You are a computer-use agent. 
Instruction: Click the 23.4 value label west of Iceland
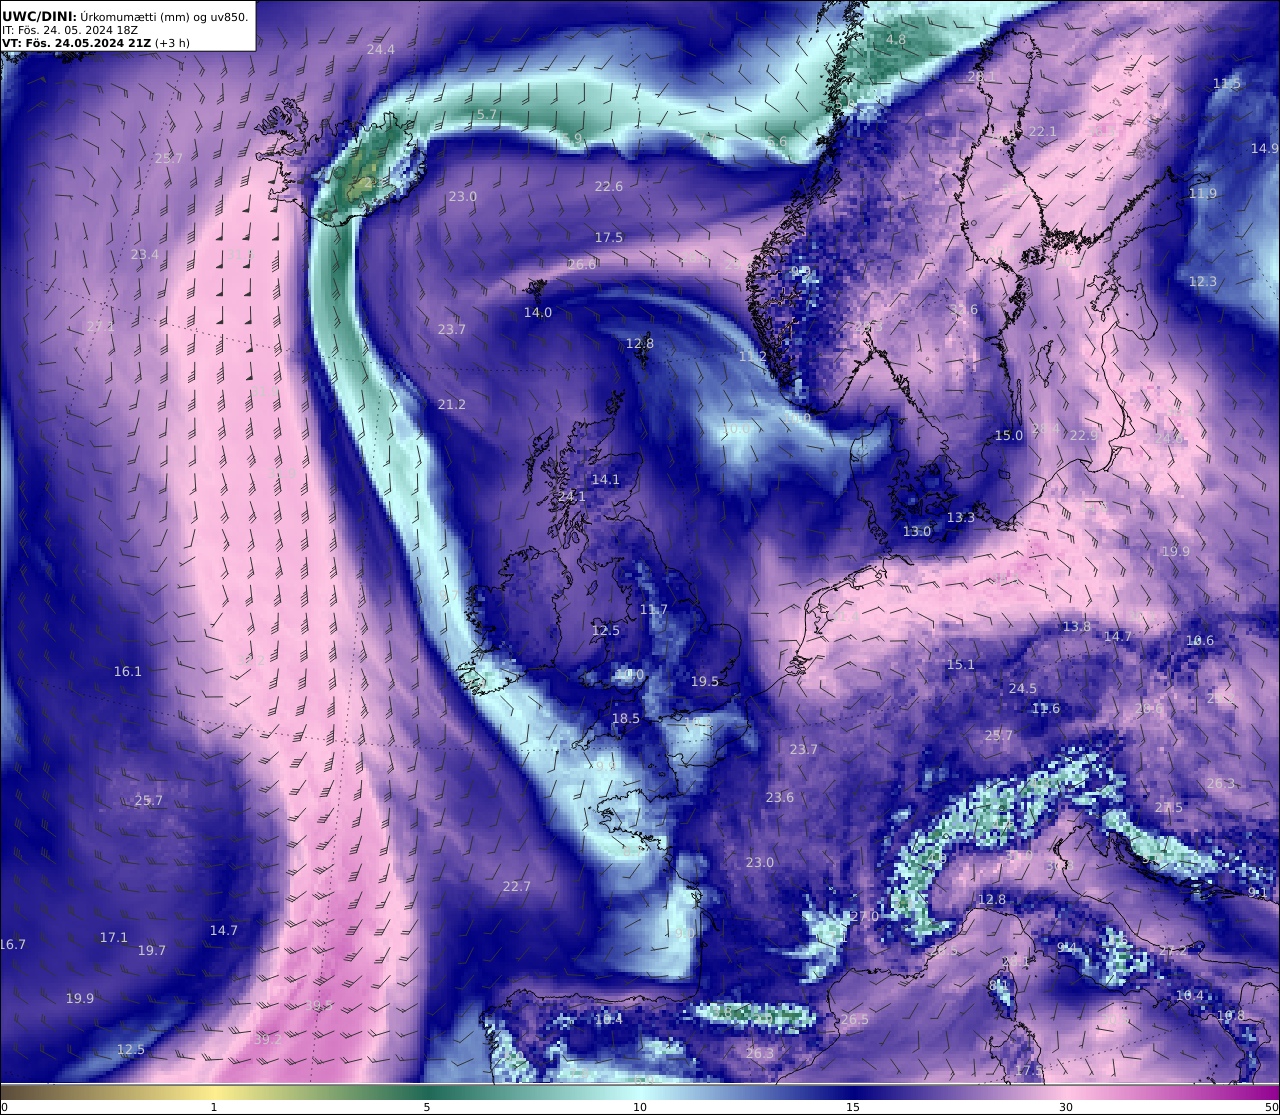pos(145,255)
